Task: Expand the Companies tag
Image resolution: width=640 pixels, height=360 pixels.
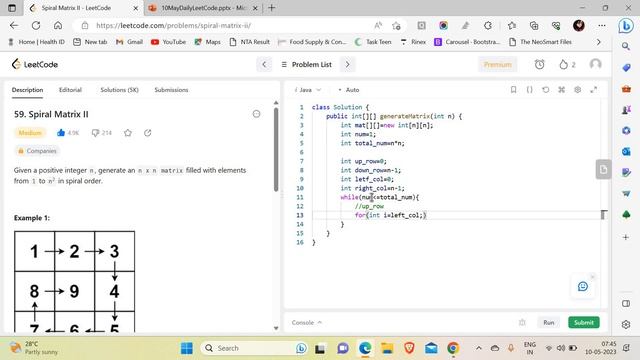Action: 37,151
